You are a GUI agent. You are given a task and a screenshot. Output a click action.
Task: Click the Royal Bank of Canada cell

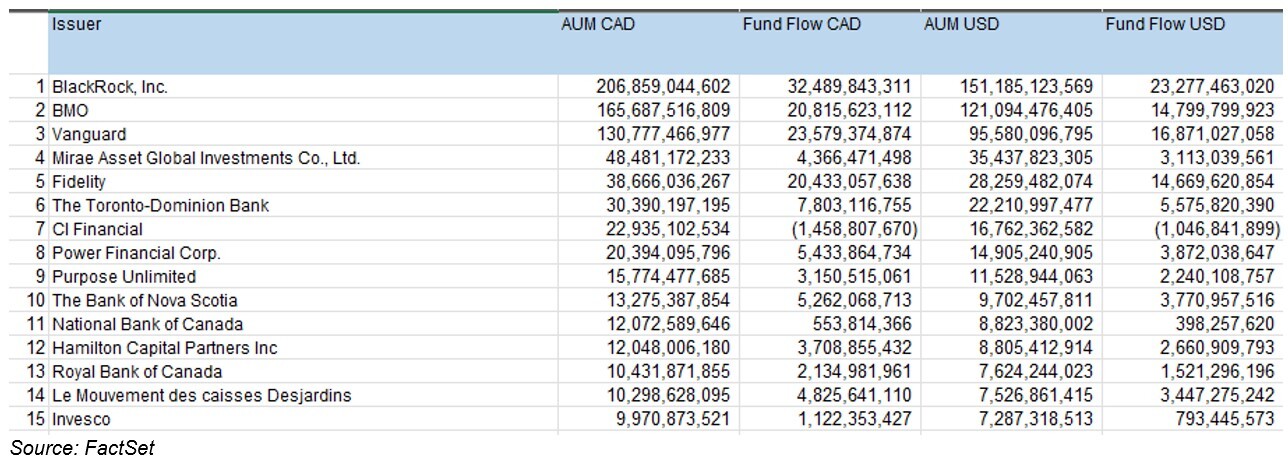tap(303, 372)
